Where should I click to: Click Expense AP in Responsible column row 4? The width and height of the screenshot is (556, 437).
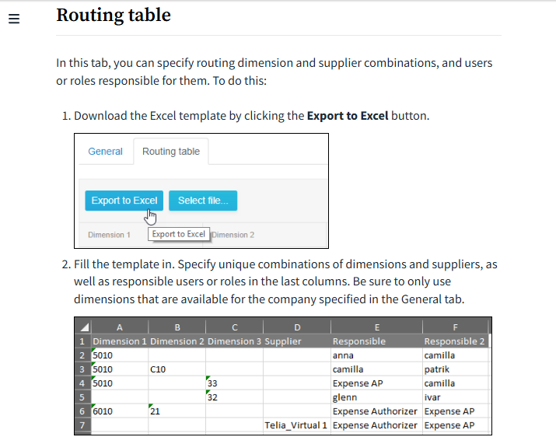click(x=377, y=383)
